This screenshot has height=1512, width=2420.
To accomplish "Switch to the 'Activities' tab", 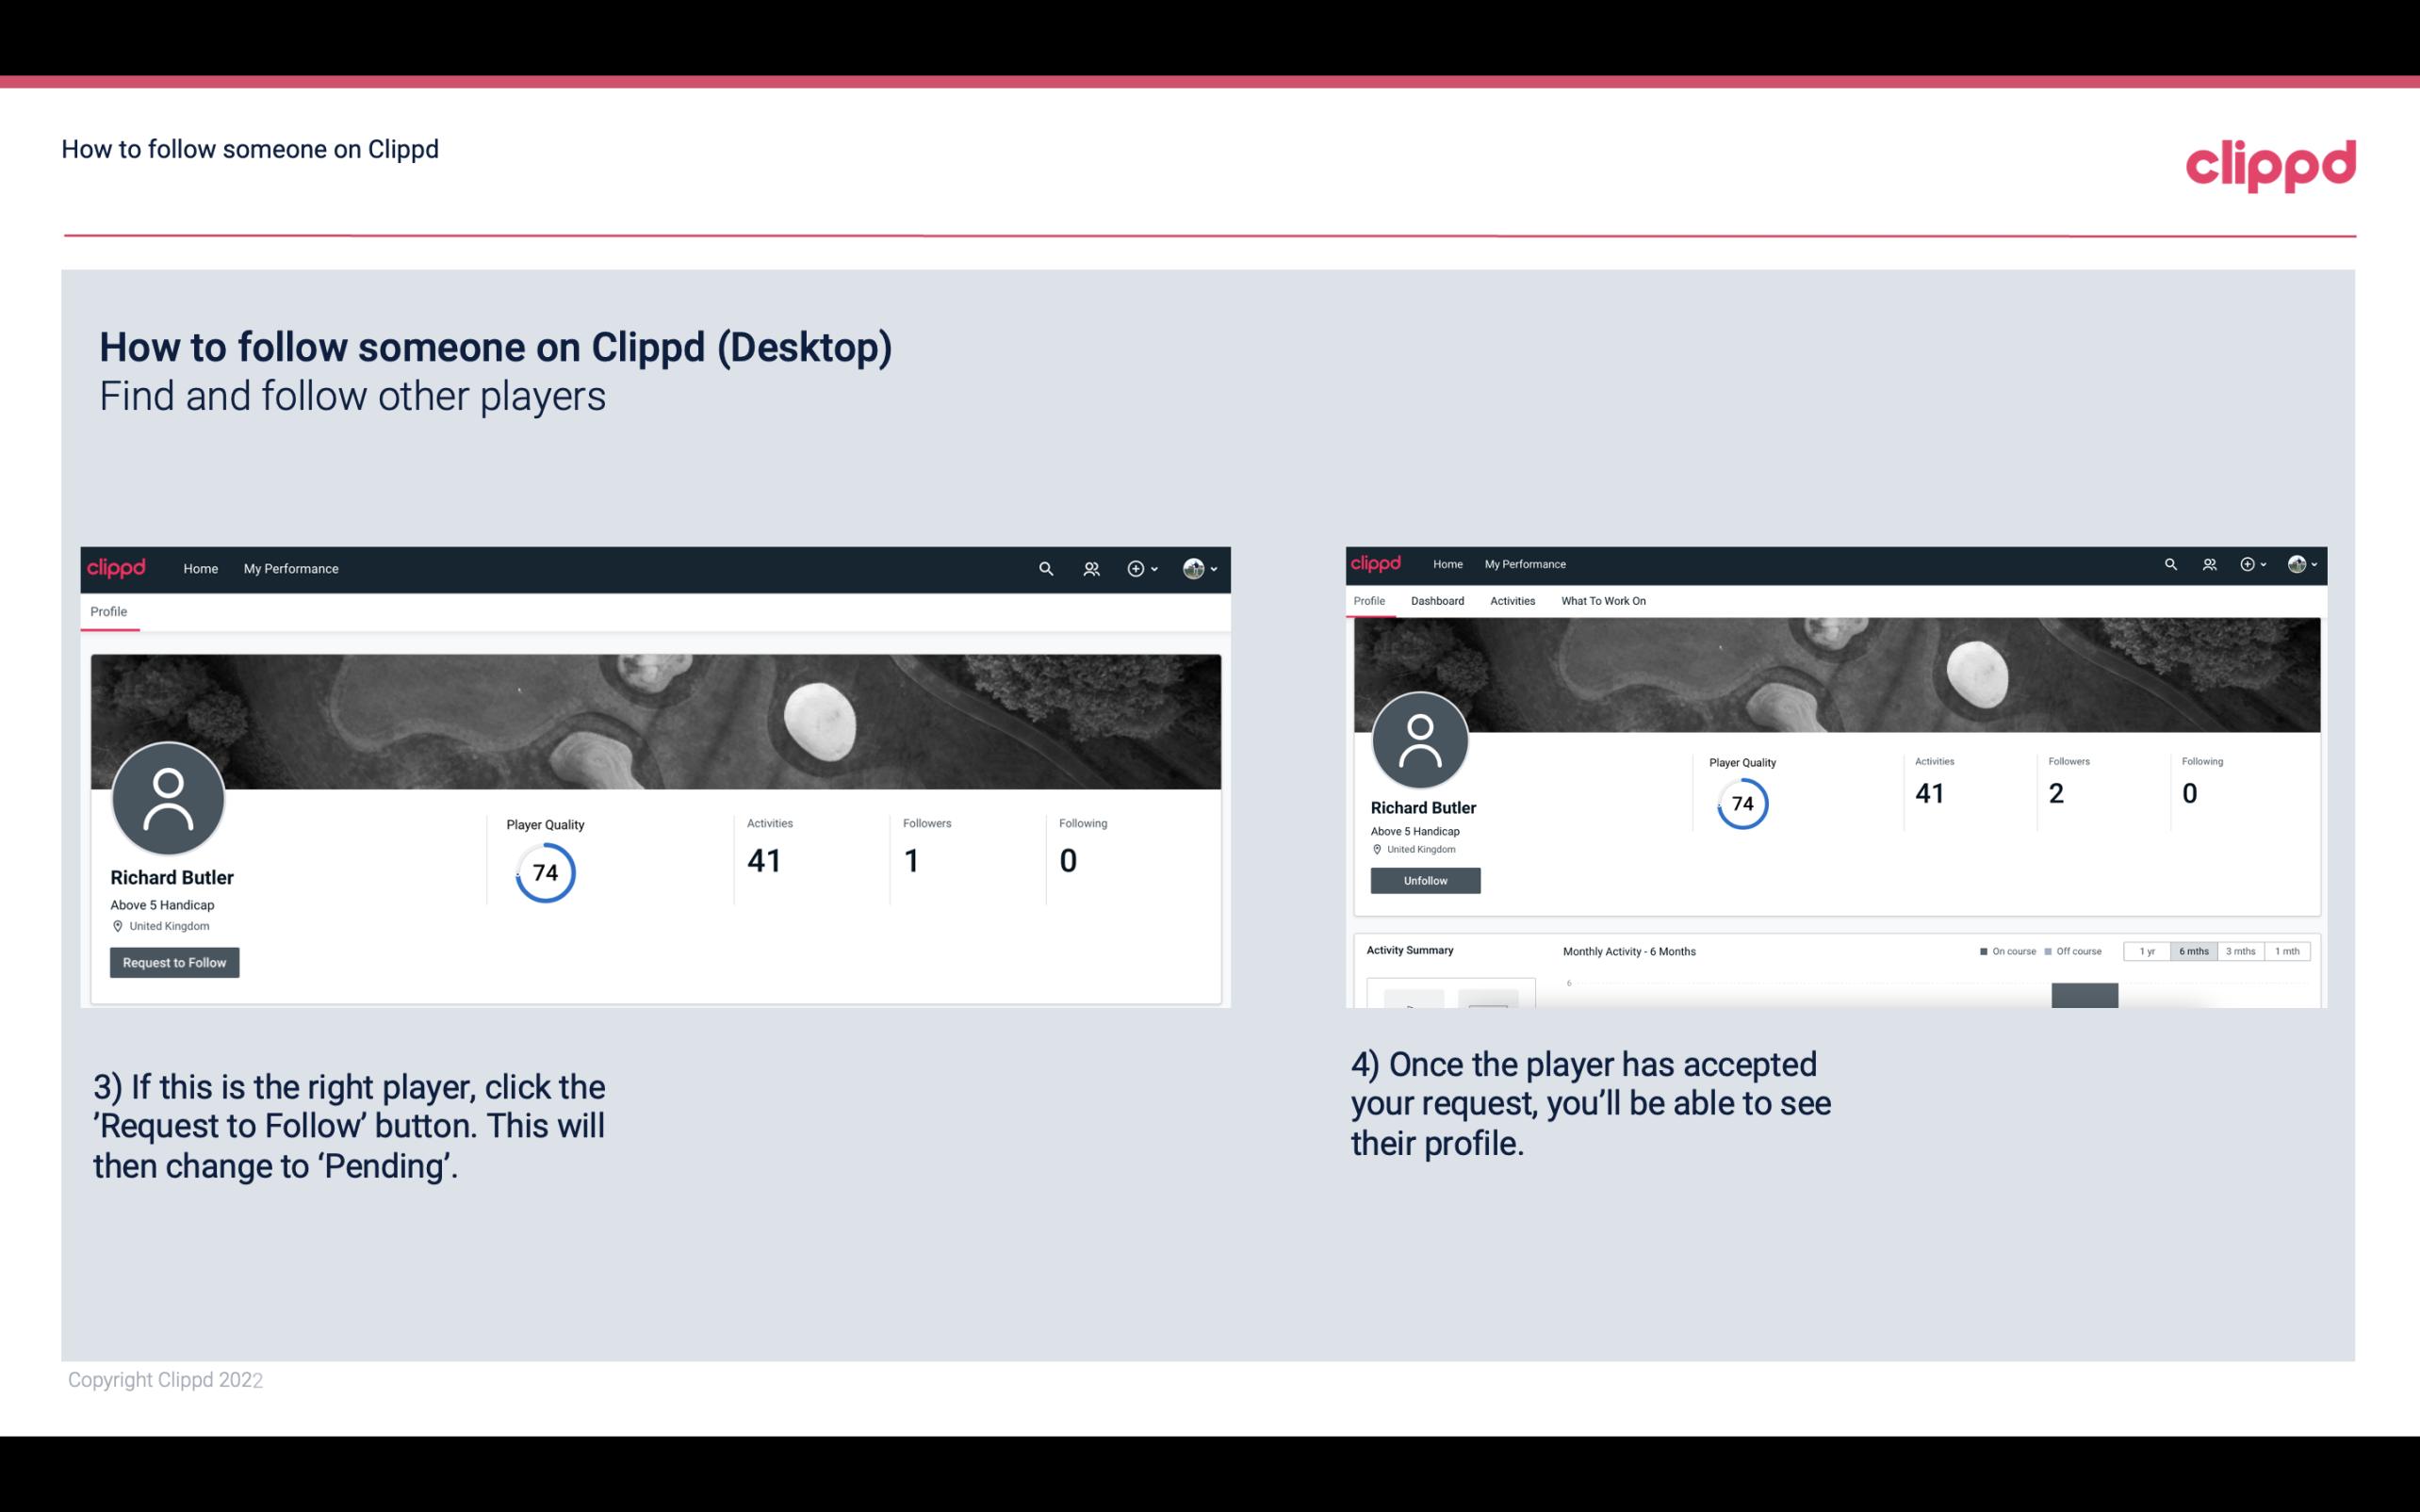I will click(x=1511, y=601).
